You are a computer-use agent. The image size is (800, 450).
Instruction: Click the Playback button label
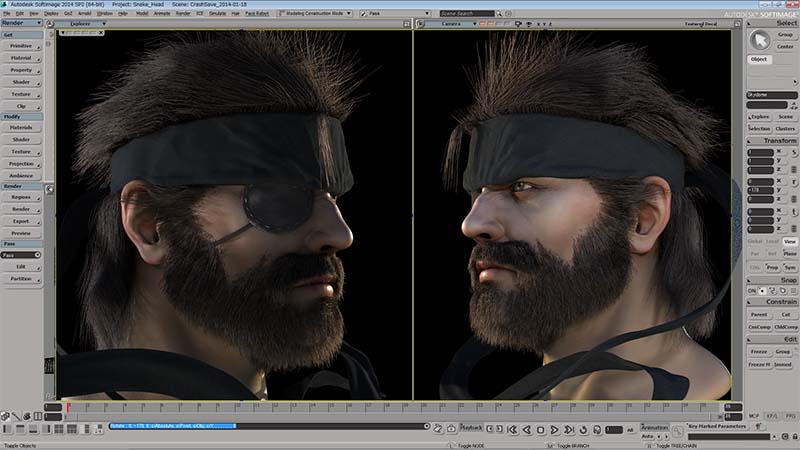coord(471,428)
